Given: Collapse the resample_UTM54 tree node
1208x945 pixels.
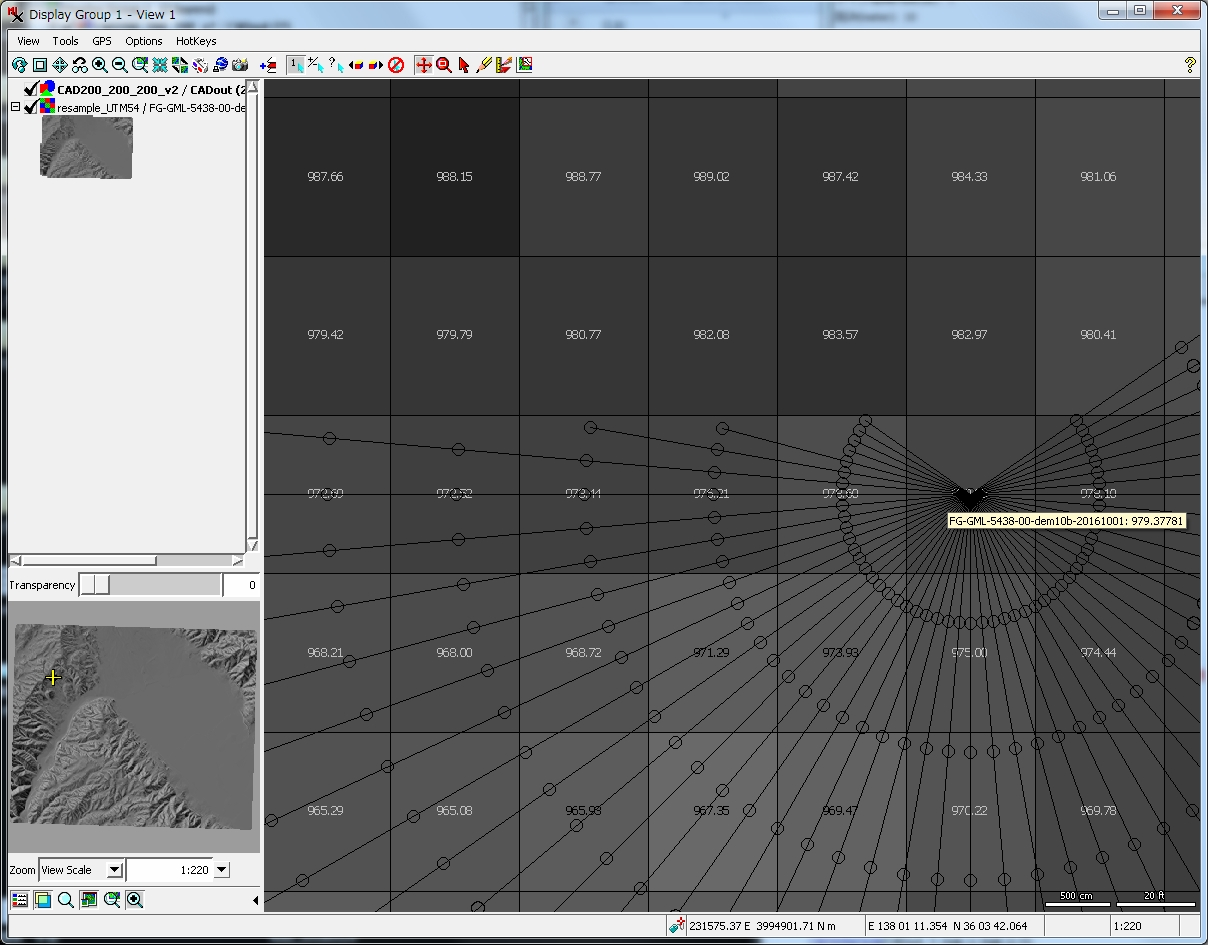Looking at the screenshot, I should point(15,107).
